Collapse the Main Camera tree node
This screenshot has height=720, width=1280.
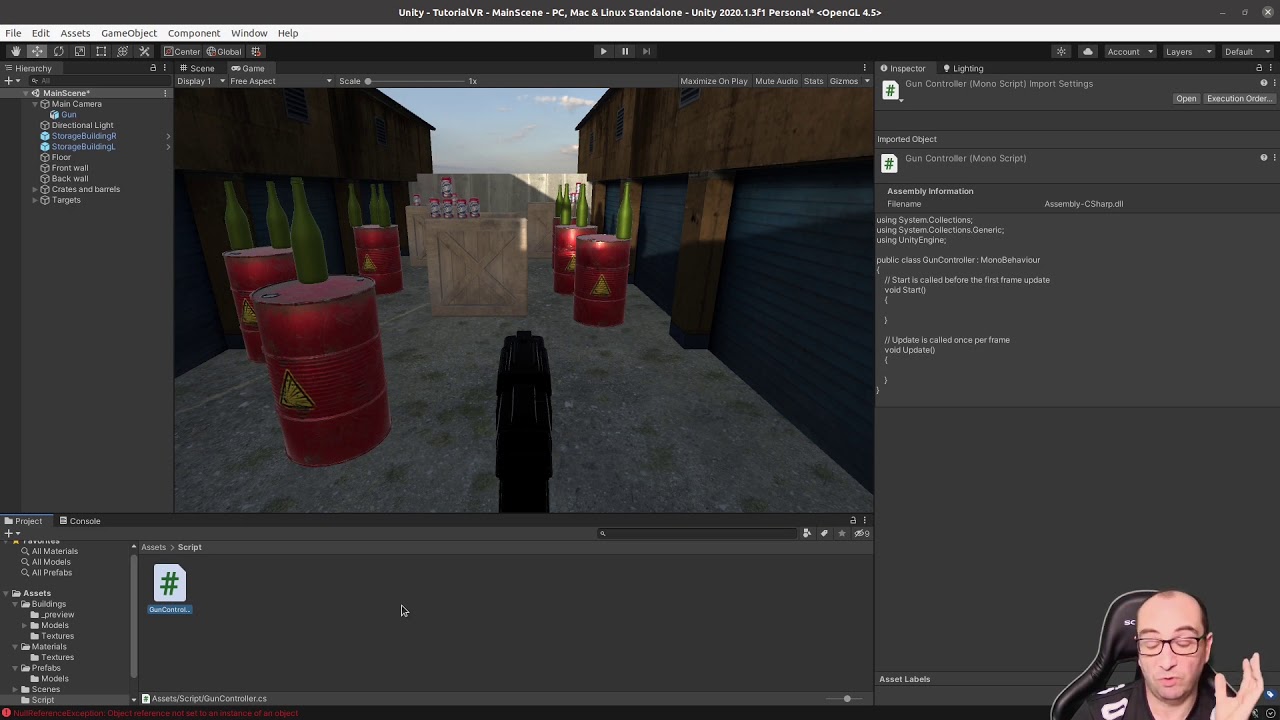tap(35, 104)
